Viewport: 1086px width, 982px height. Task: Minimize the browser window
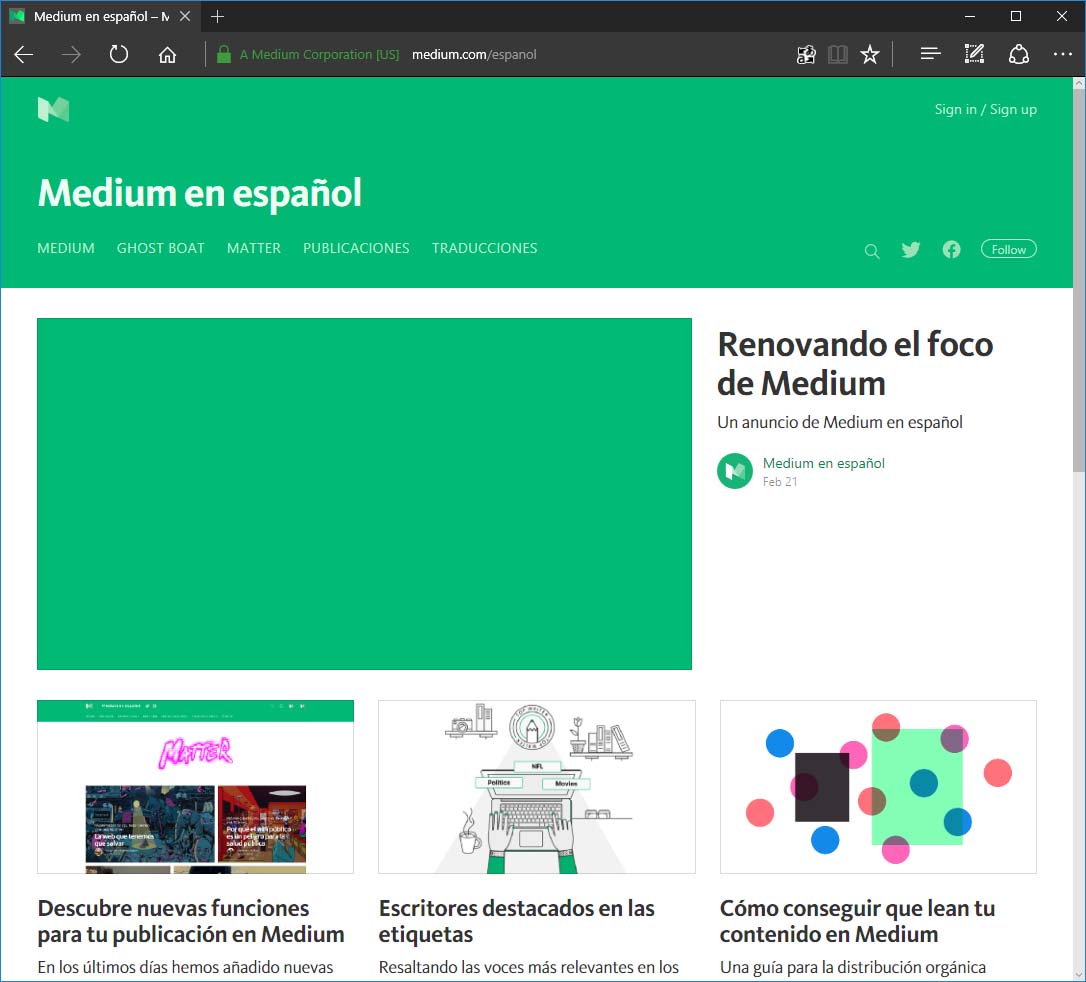tap(970, 17)
